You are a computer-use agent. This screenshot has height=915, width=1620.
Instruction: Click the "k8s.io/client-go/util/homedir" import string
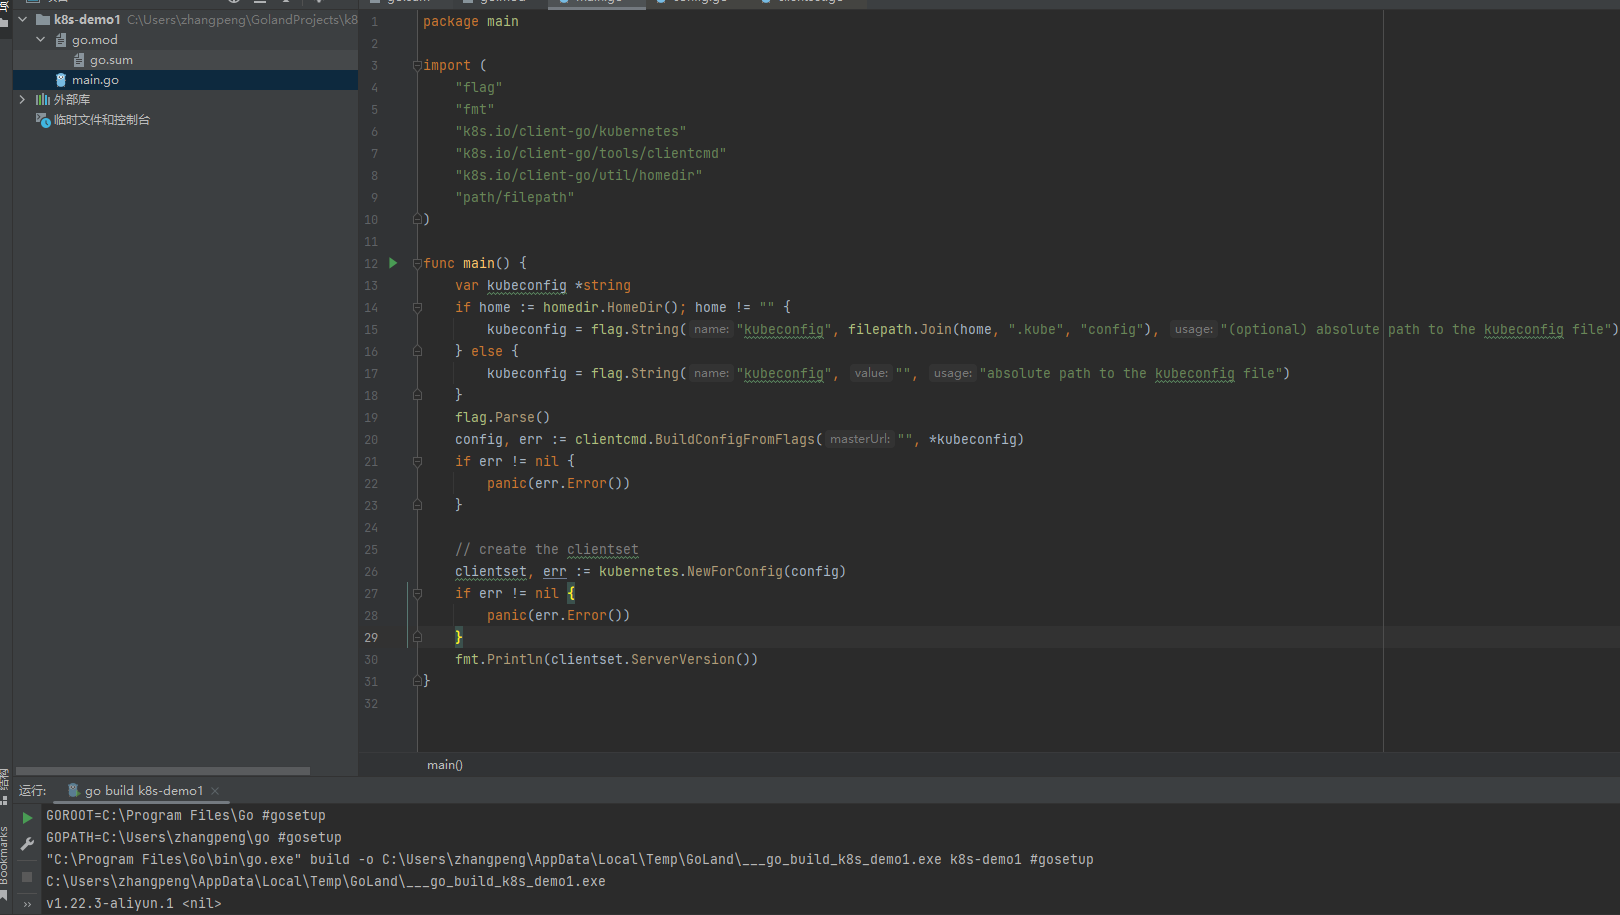point(579,175)
